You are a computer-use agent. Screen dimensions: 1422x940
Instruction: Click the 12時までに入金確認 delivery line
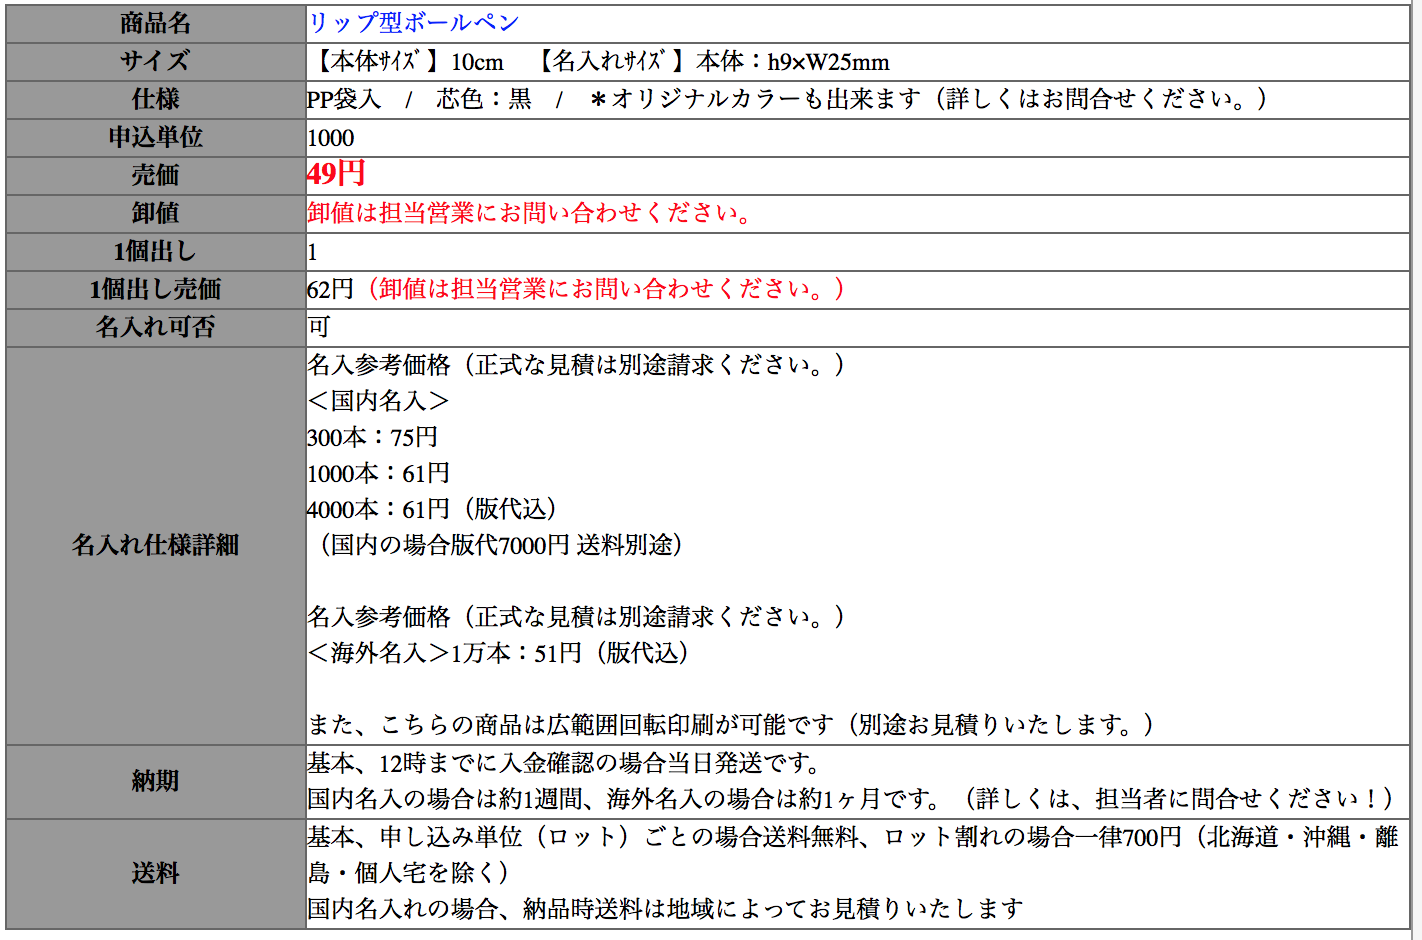(563, 763)
